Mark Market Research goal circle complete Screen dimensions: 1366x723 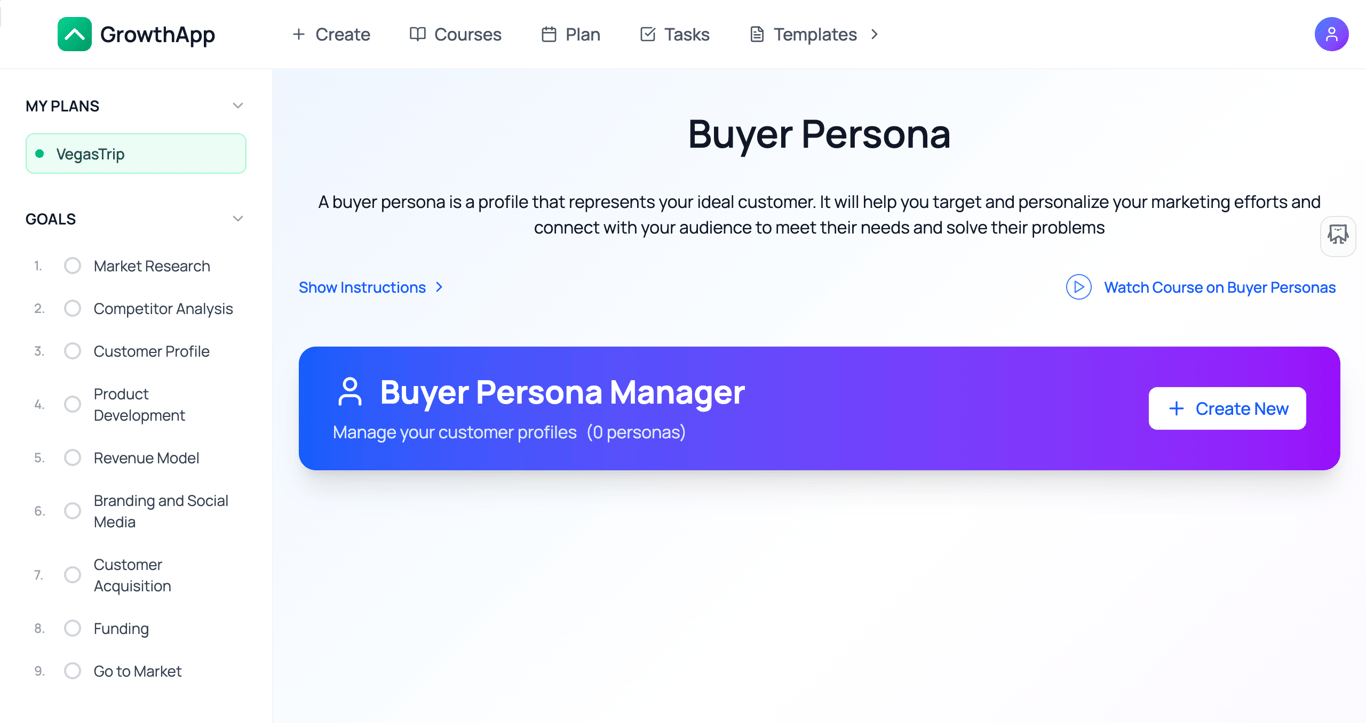[72, 266]
